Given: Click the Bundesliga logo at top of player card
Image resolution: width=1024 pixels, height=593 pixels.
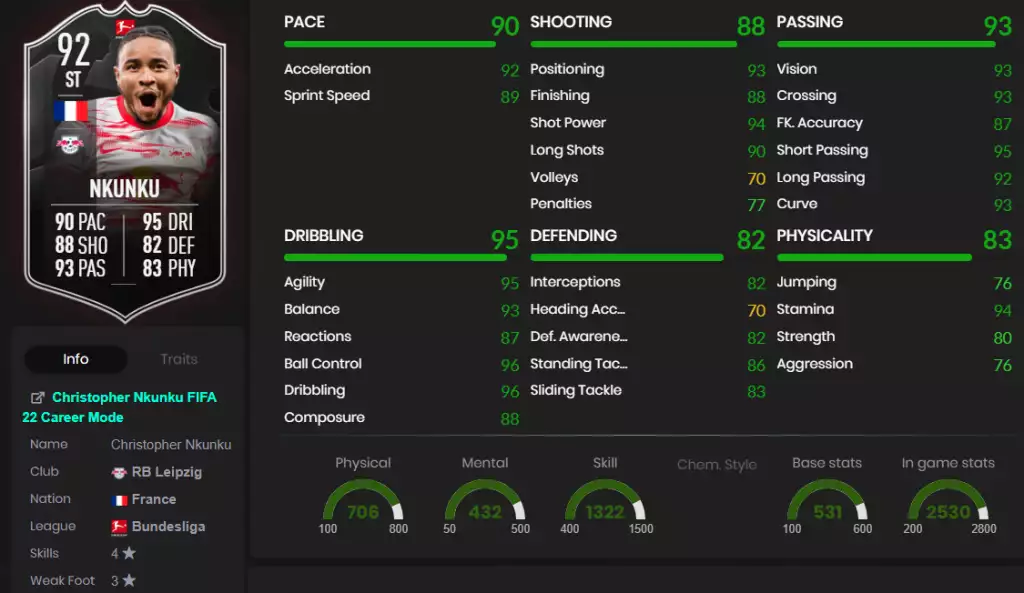Looking at the screenshot, I should (124, 27).
